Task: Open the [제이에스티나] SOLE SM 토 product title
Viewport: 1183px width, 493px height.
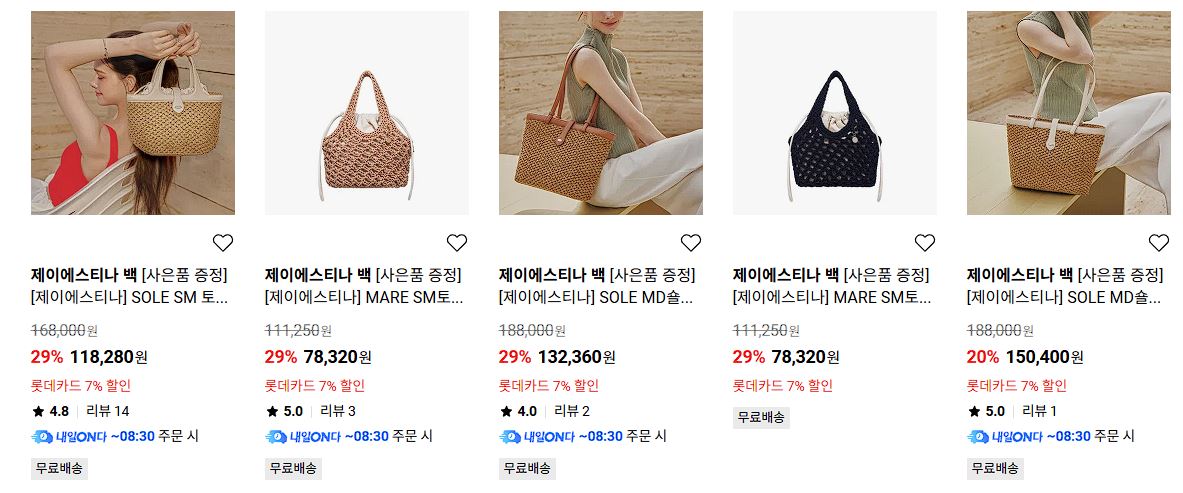Action: [129, 298]
